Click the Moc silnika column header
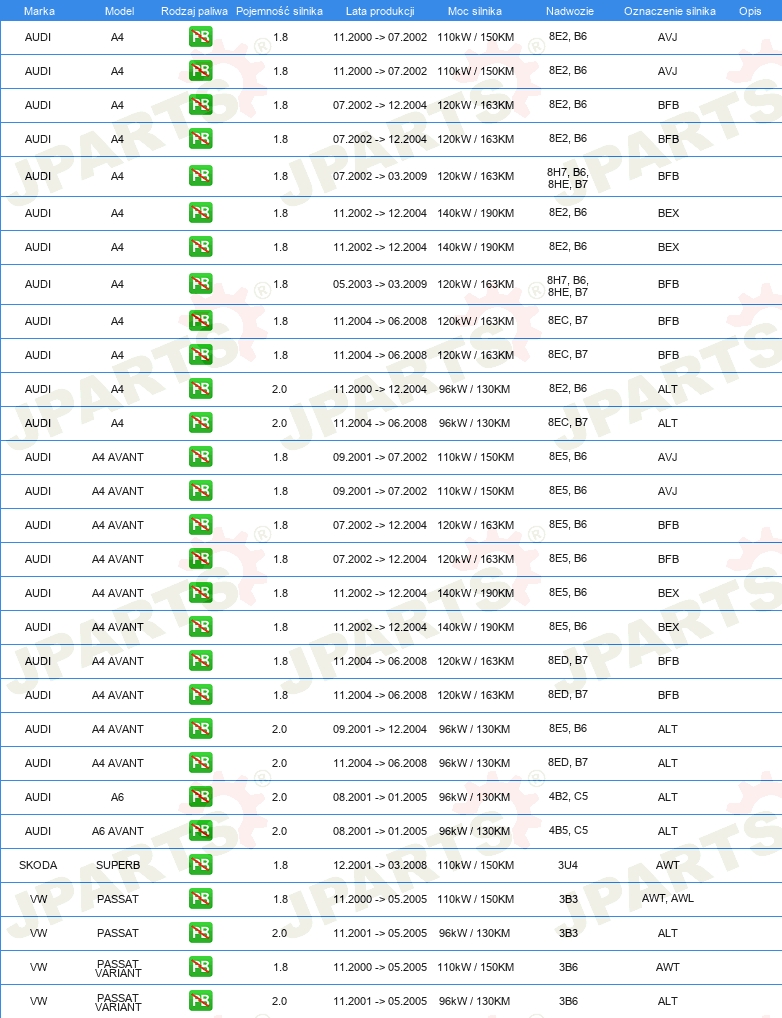 [475, 11]
